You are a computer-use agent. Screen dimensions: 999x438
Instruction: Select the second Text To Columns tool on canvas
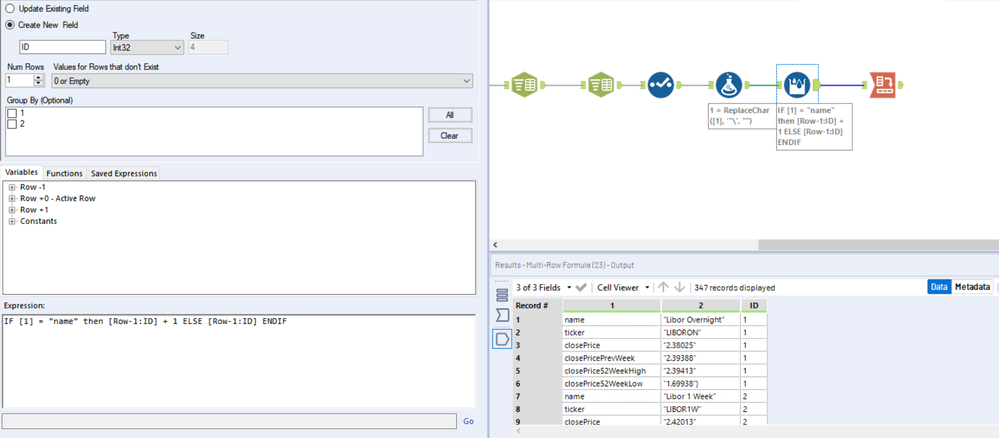[599, 84]
